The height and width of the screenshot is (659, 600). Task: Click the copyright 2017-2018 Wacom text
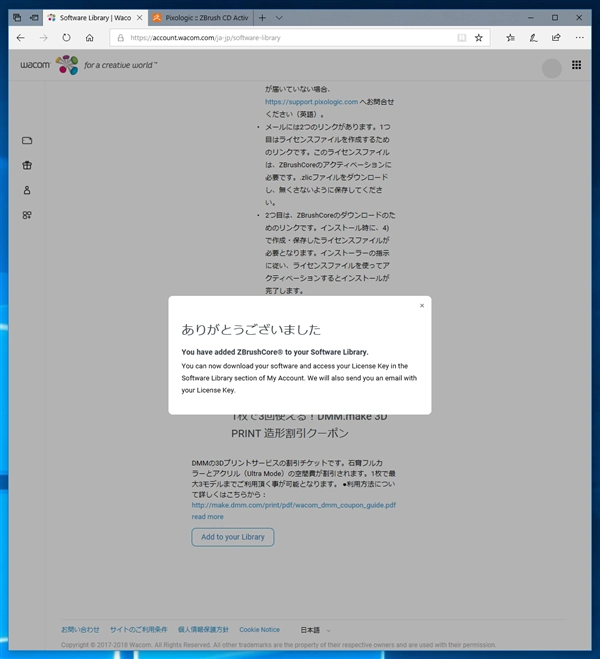pyautogui.click(x=278, y=645)
